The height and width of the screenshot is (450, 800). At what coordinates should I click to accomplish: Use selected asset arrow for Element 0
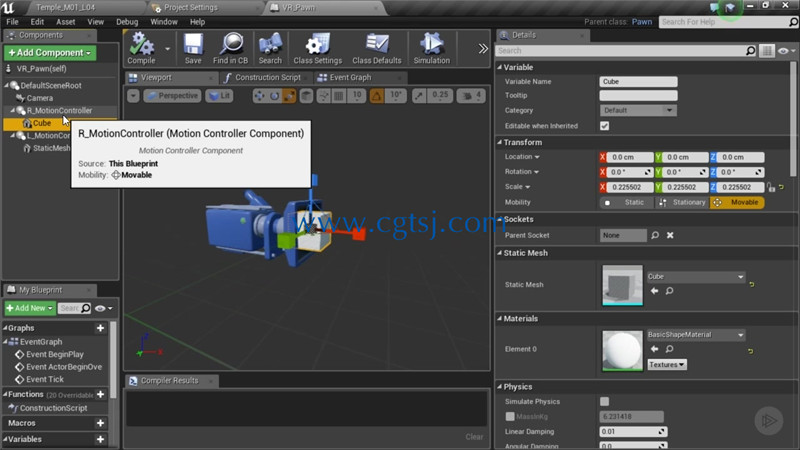click(x=655, y=349)
